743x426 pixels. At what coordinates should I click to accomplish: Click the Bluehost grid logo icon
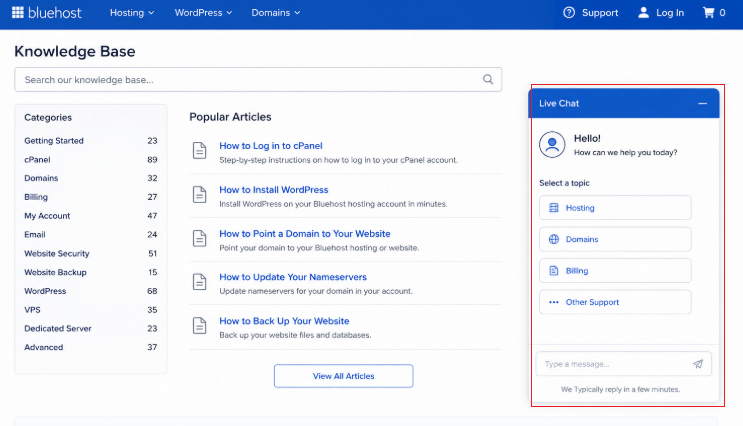(x=18, y=12)
